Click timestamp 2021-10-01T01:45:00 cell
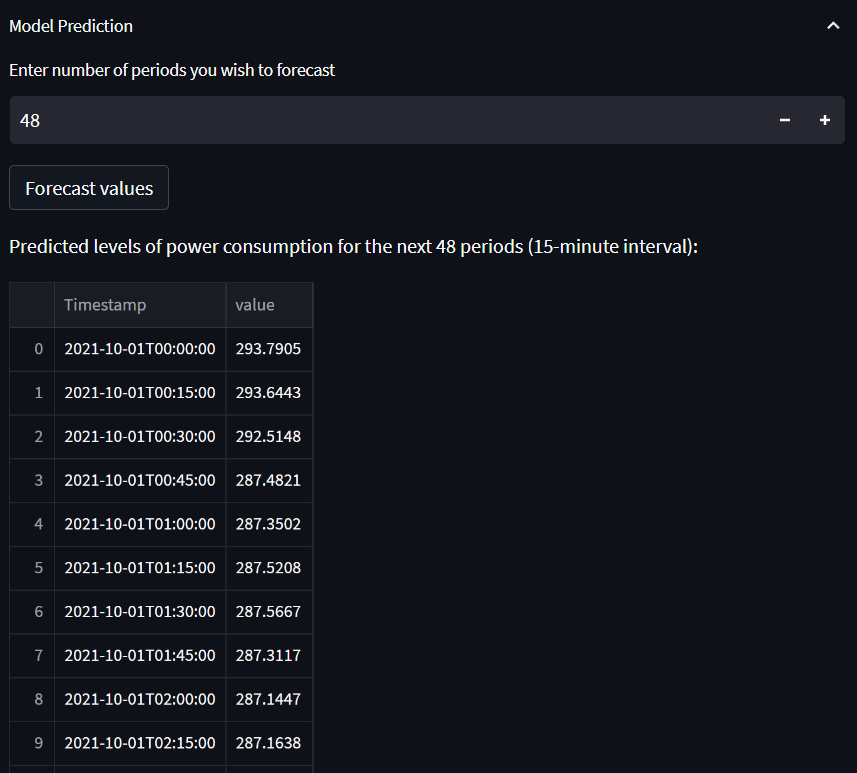This screenshot has width=857, height=773. click(139, 656)
